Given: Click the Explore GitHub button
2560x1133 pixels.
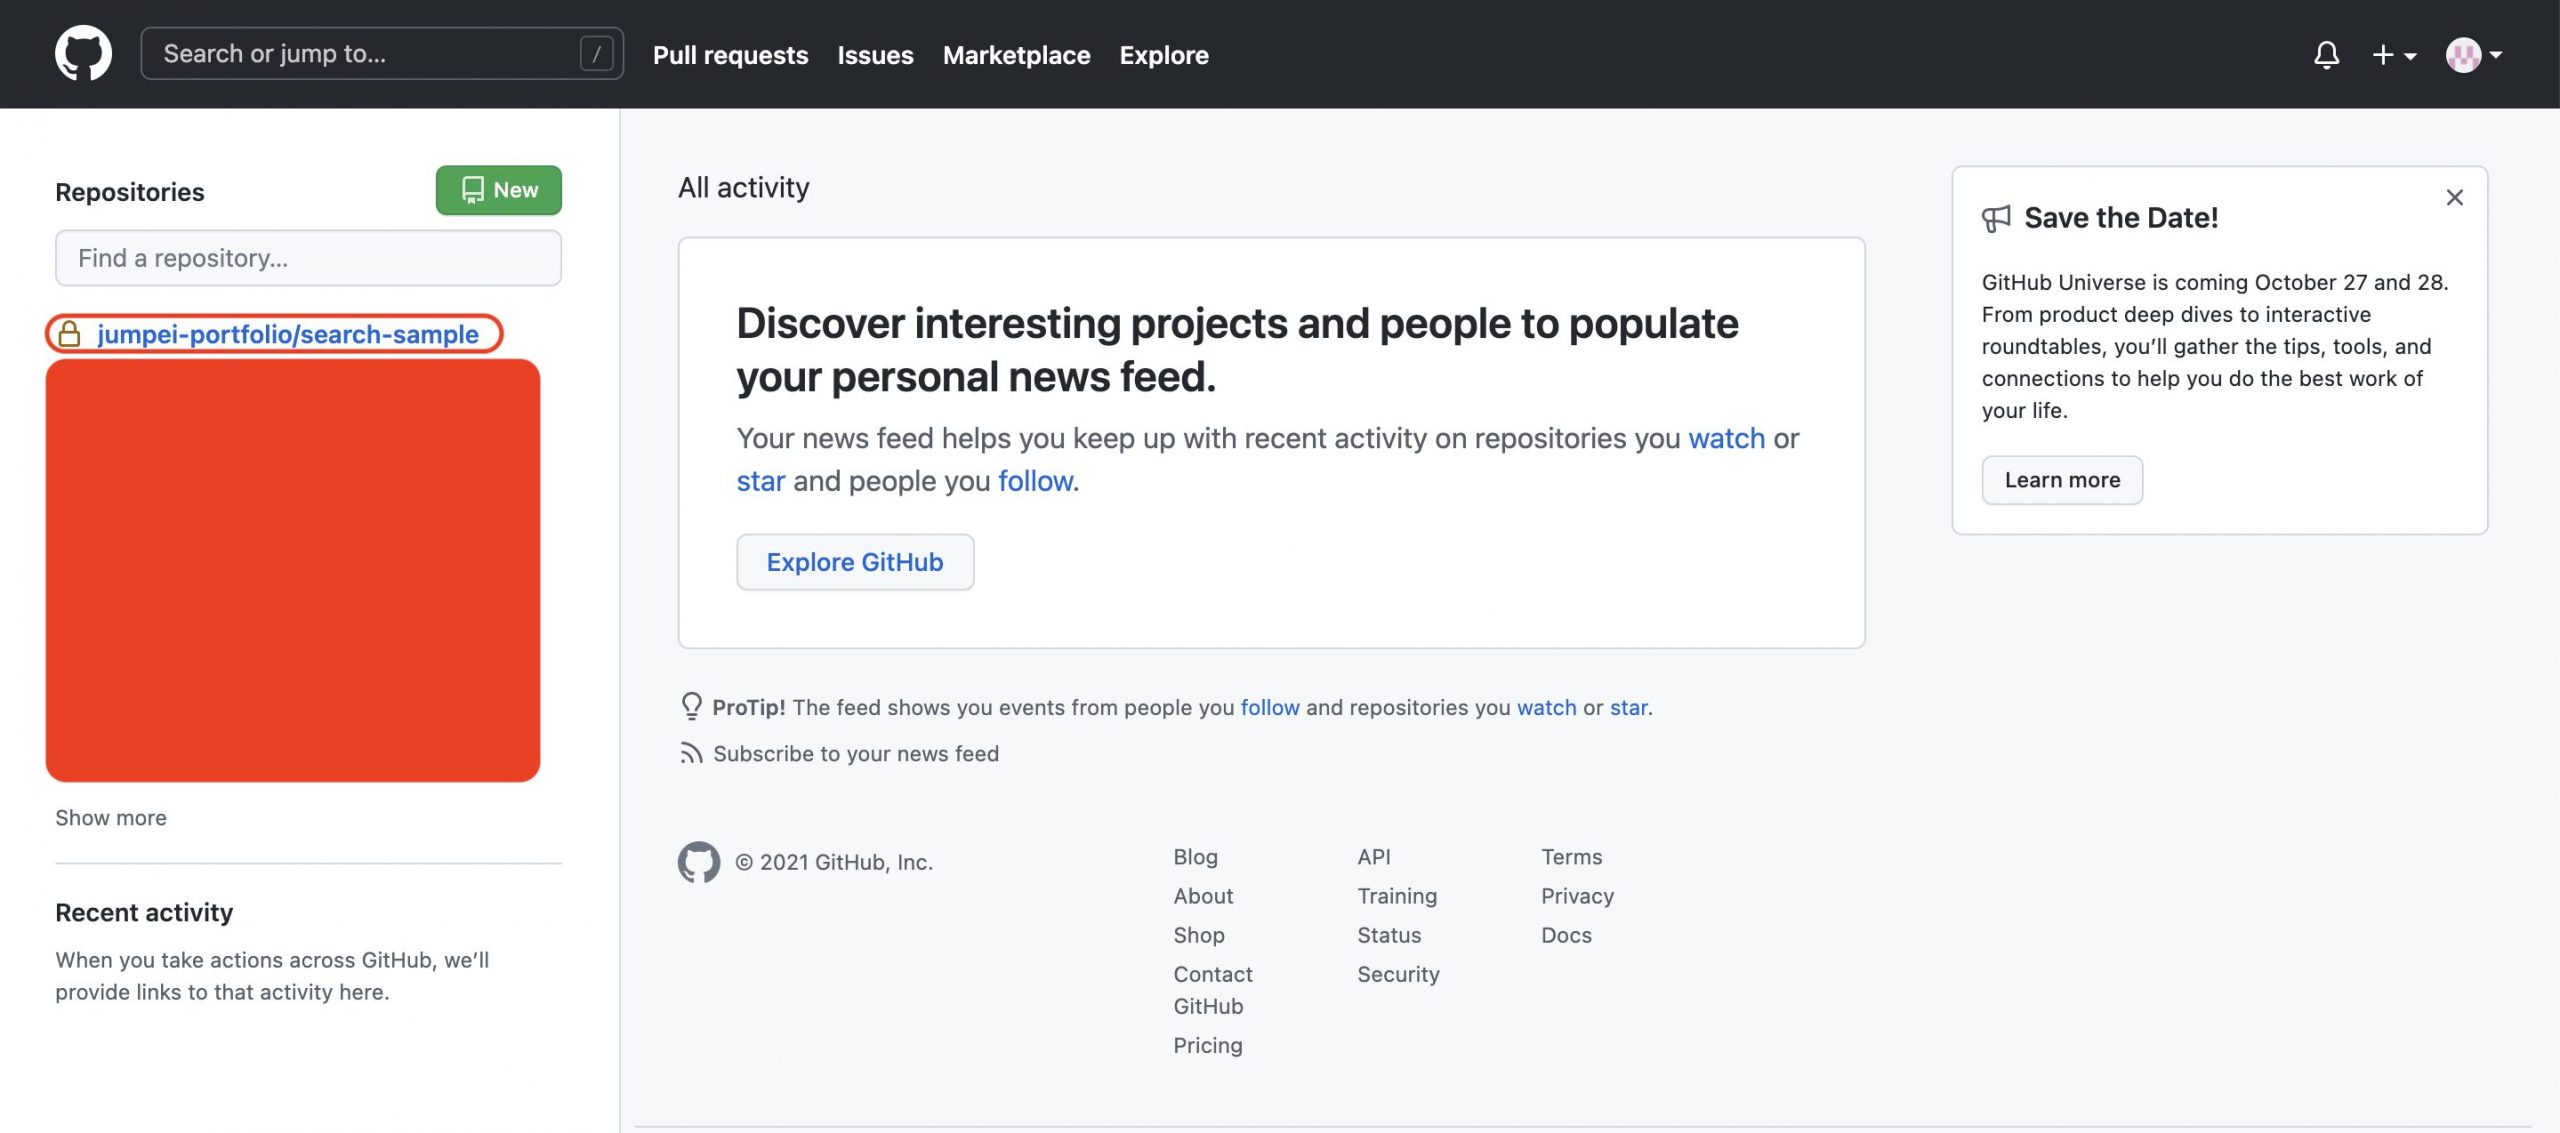Looking at the screenshot, I should 855,562.
